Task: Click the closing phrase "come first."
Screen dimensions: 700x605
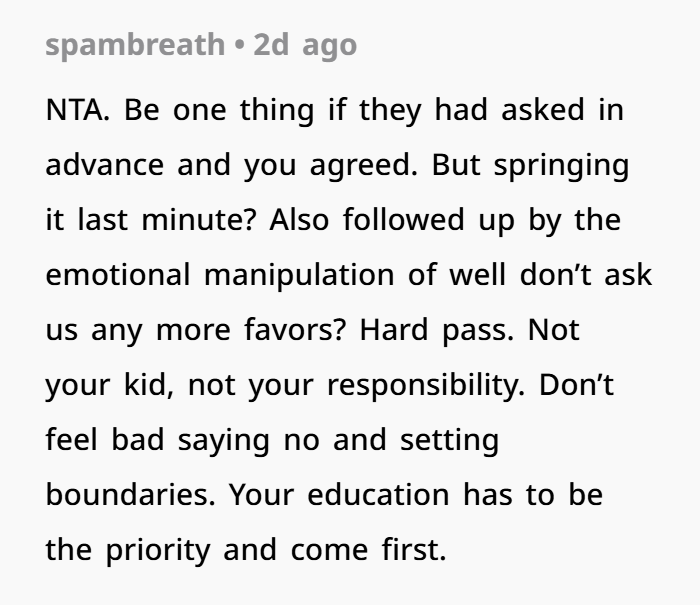Action: [x=368, y=550]
